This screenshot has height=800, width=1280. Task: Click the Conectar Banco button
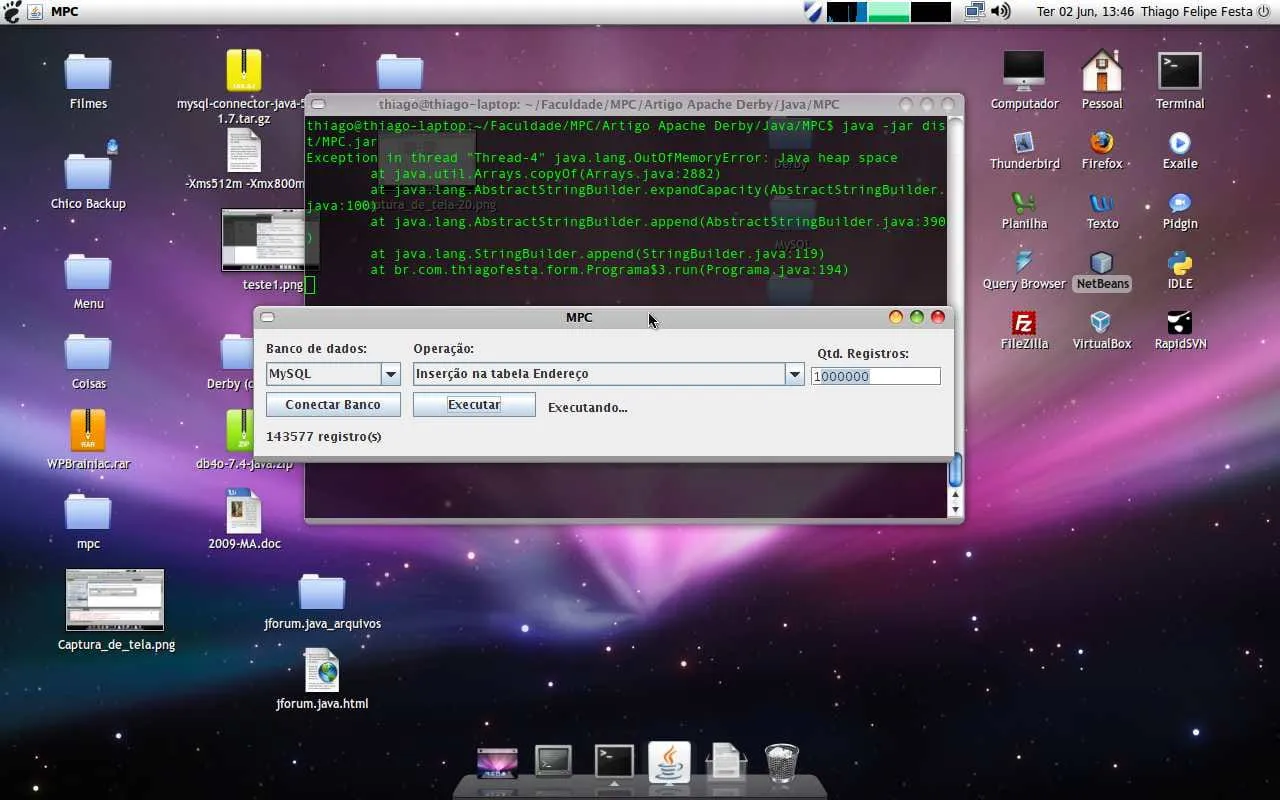[x=333, y=405]
